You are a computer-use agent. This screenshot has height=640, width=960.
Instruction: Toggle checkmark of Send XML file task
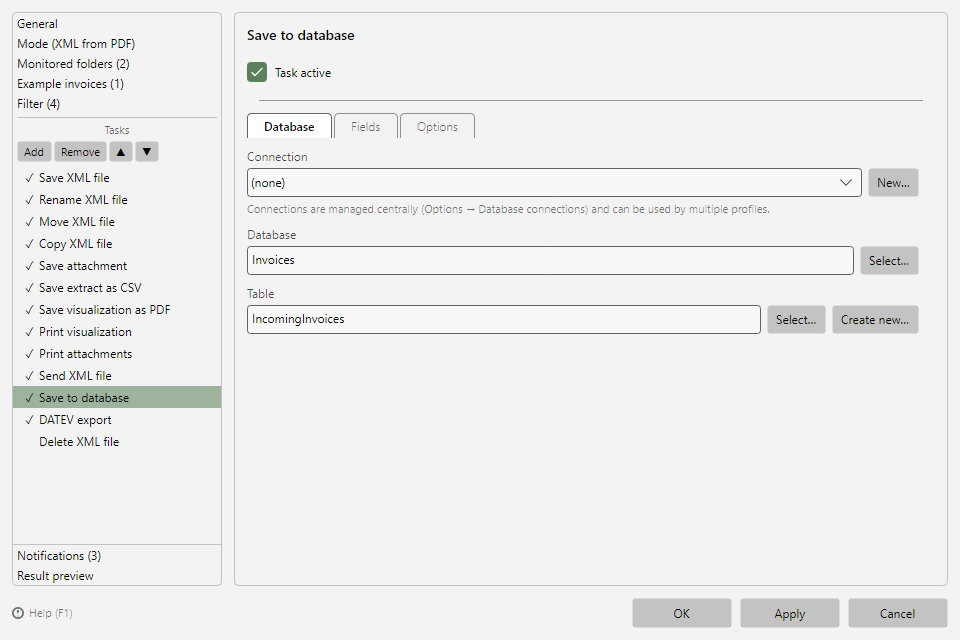pyautogui.click(x=29, y=376)
